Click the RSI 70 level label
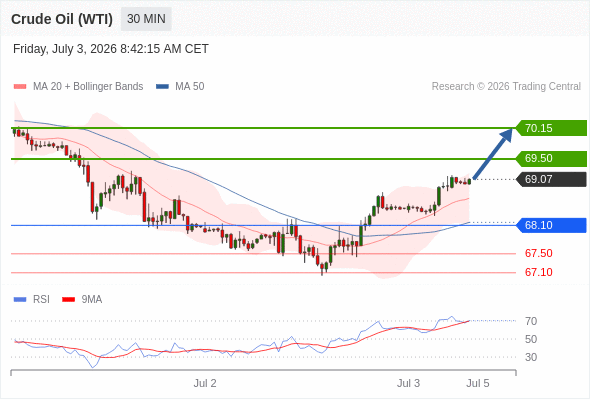The width and height of the screenshot is (590, 400). (x=531, y=321)
